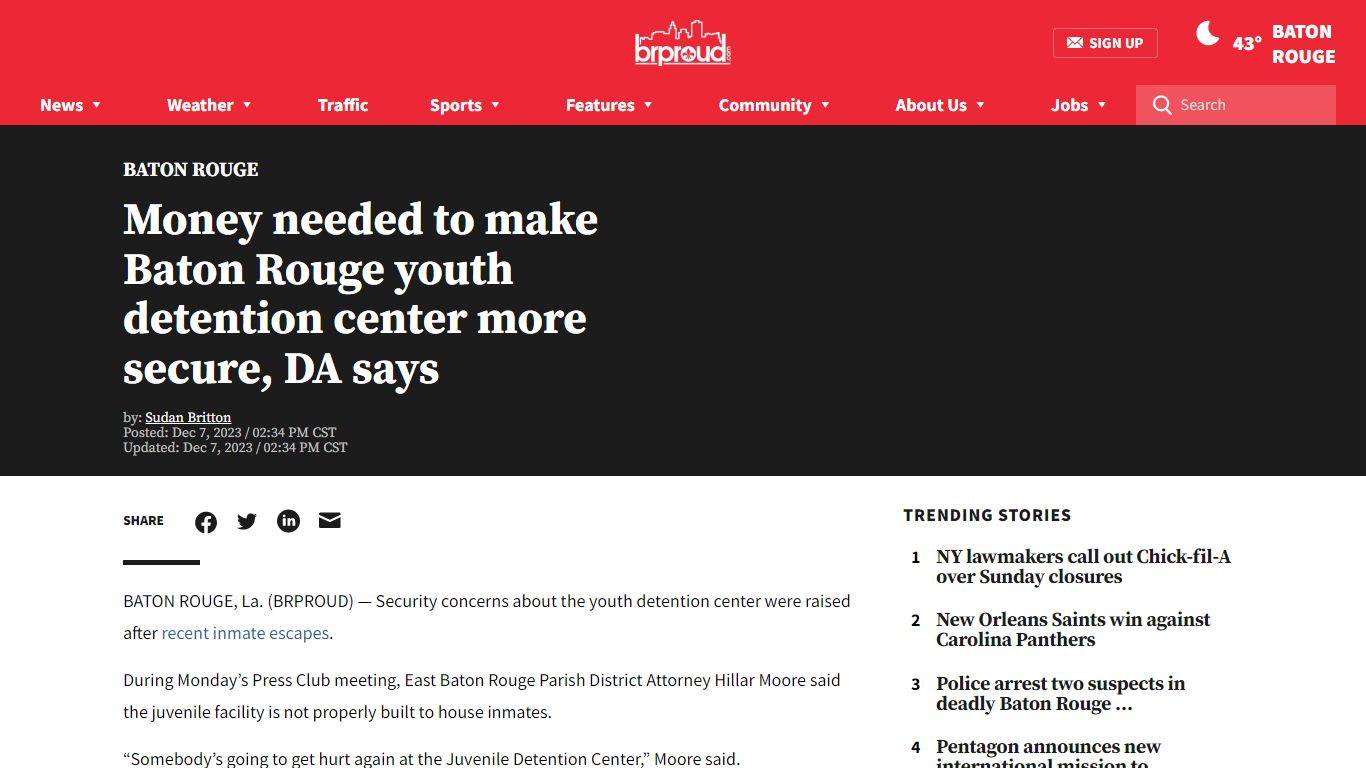Go to the Traffic page
This screenshot has height=768, width=1366.
coord(343,105)
